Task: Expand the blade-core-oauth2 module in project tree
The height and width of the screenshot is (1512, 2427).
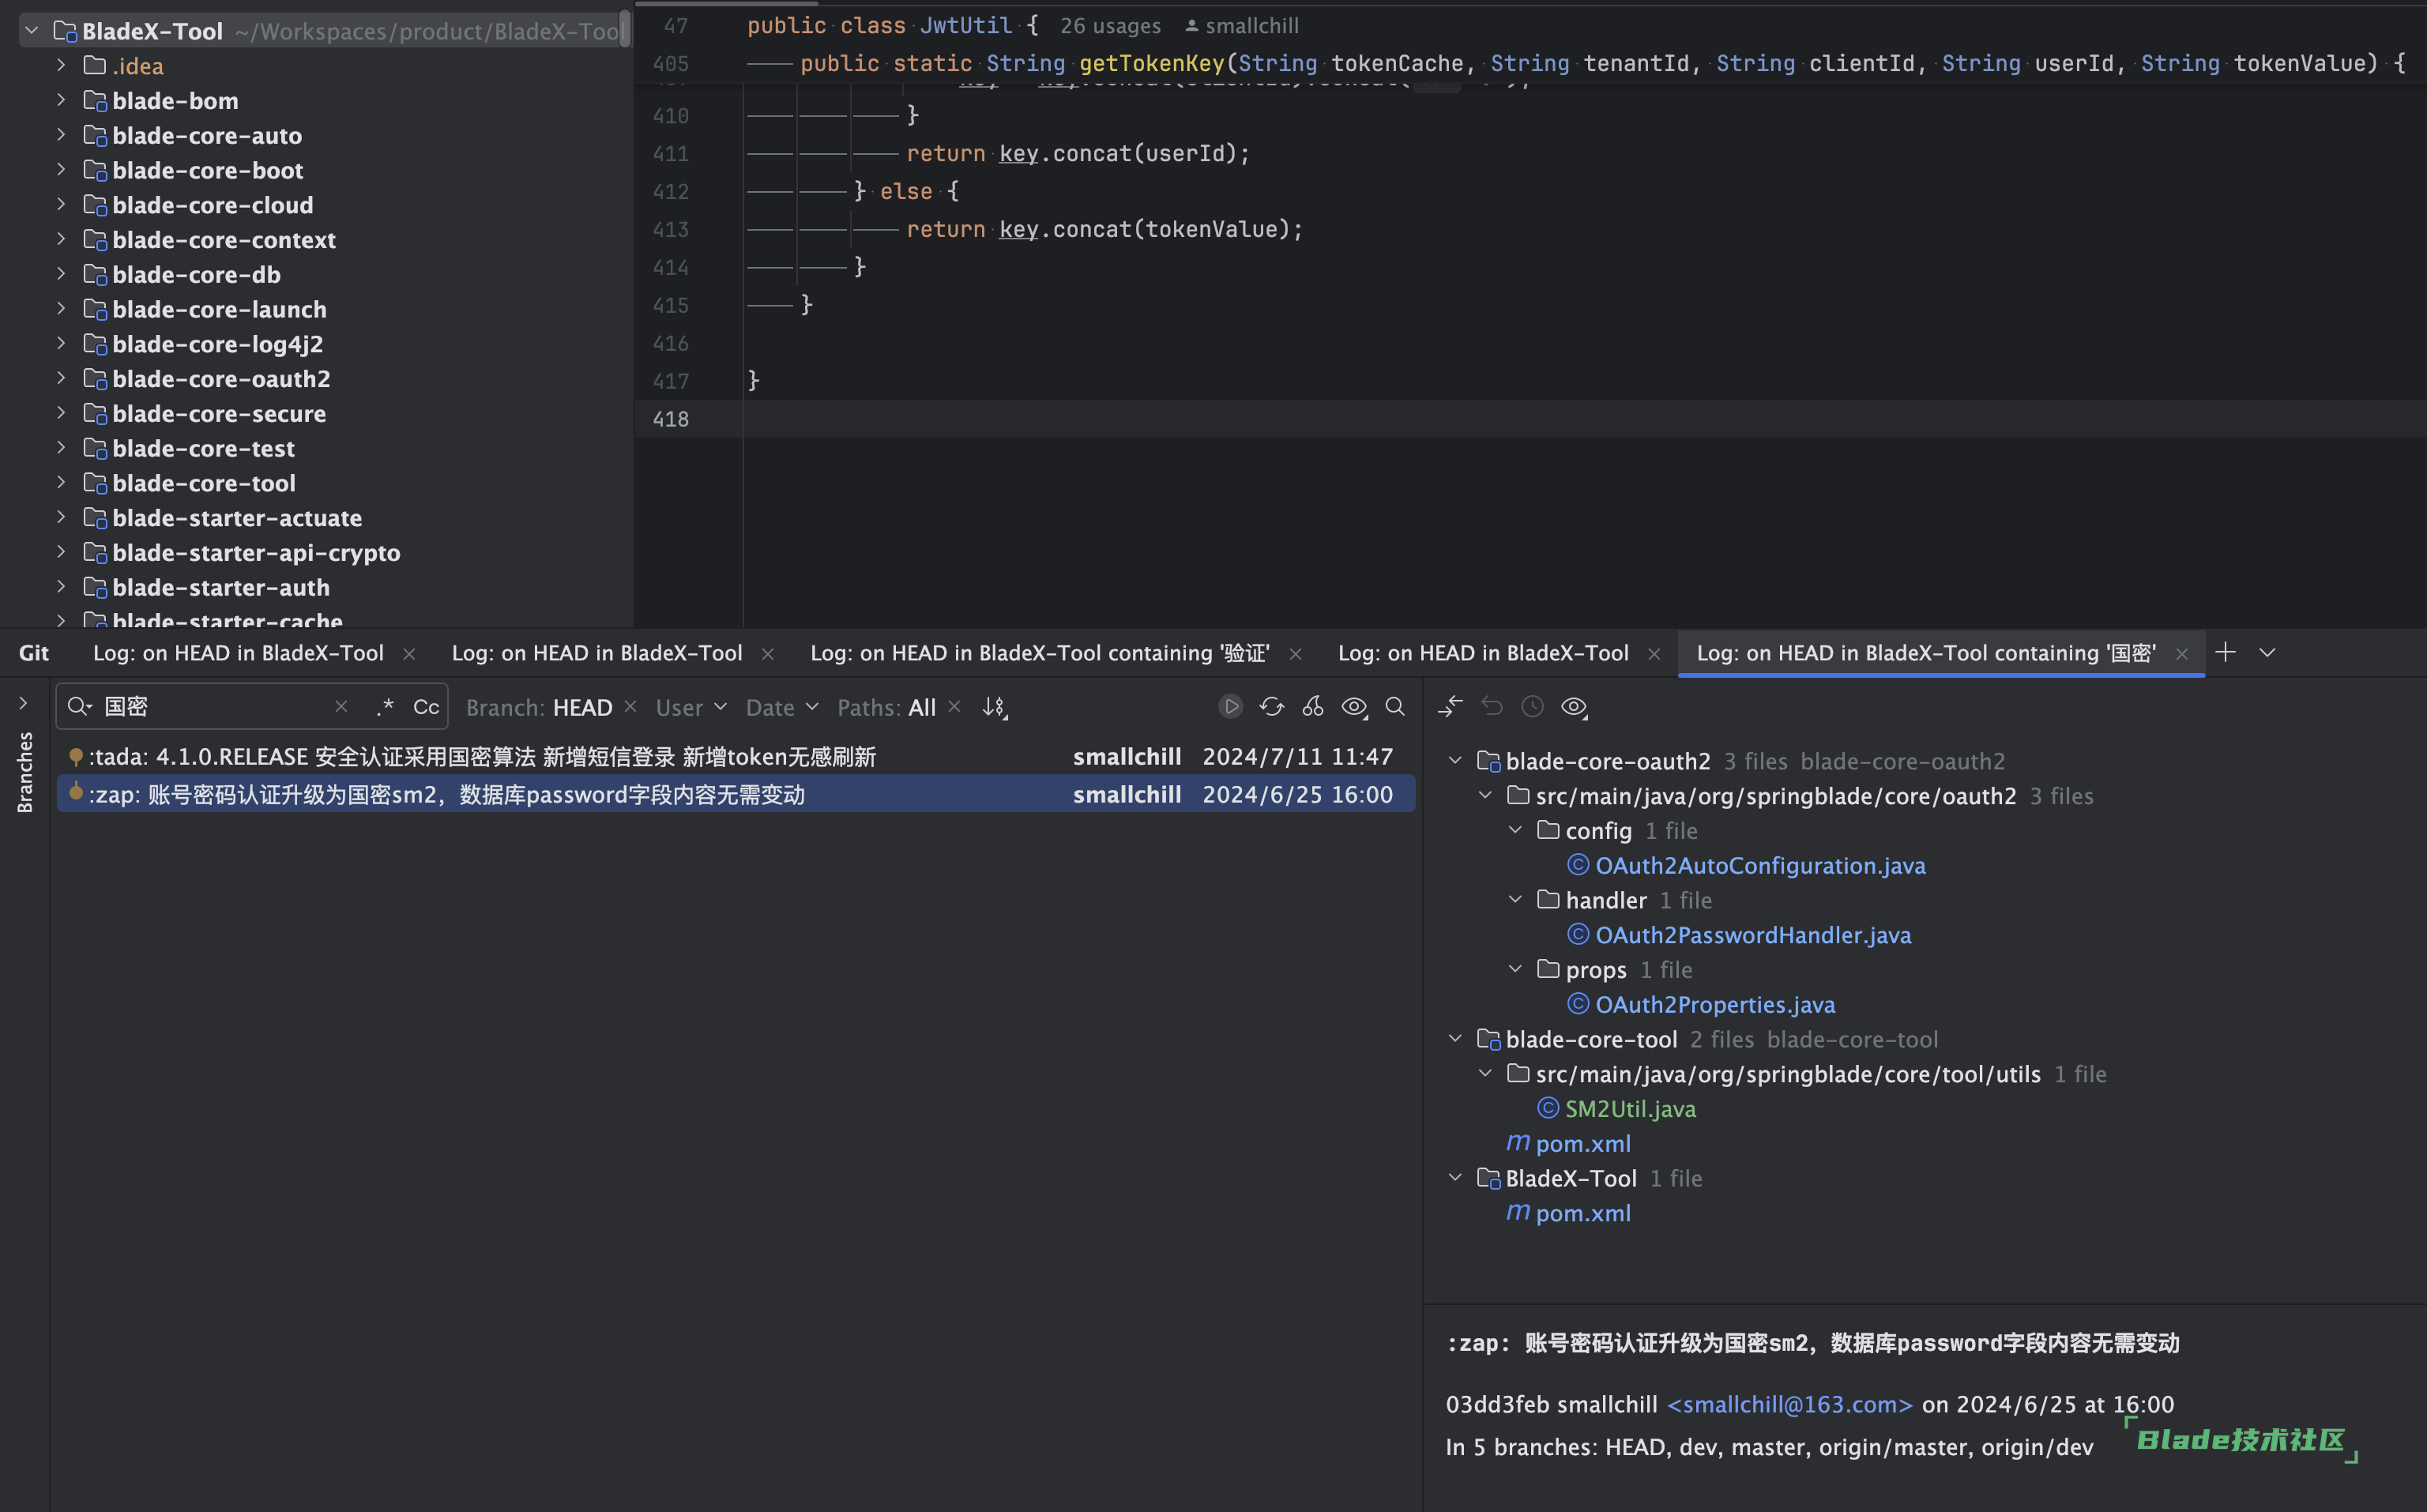Action: [61, 378]
